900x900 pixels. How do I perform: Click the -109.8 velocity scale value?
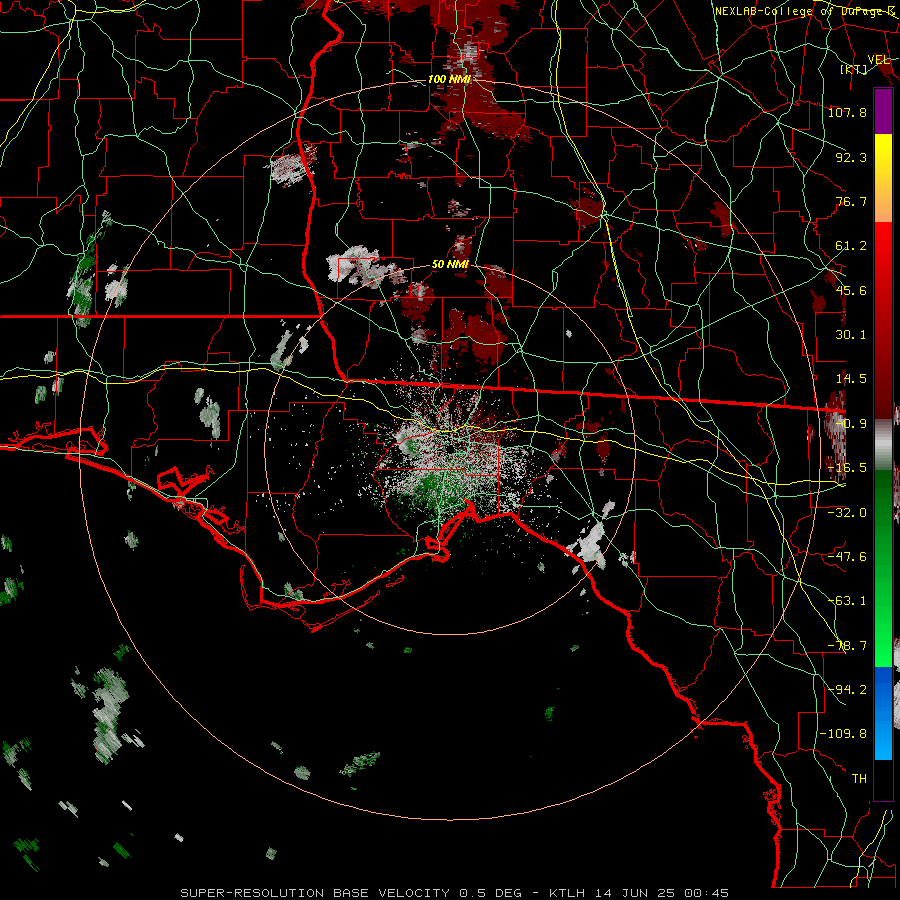(843, 734)
